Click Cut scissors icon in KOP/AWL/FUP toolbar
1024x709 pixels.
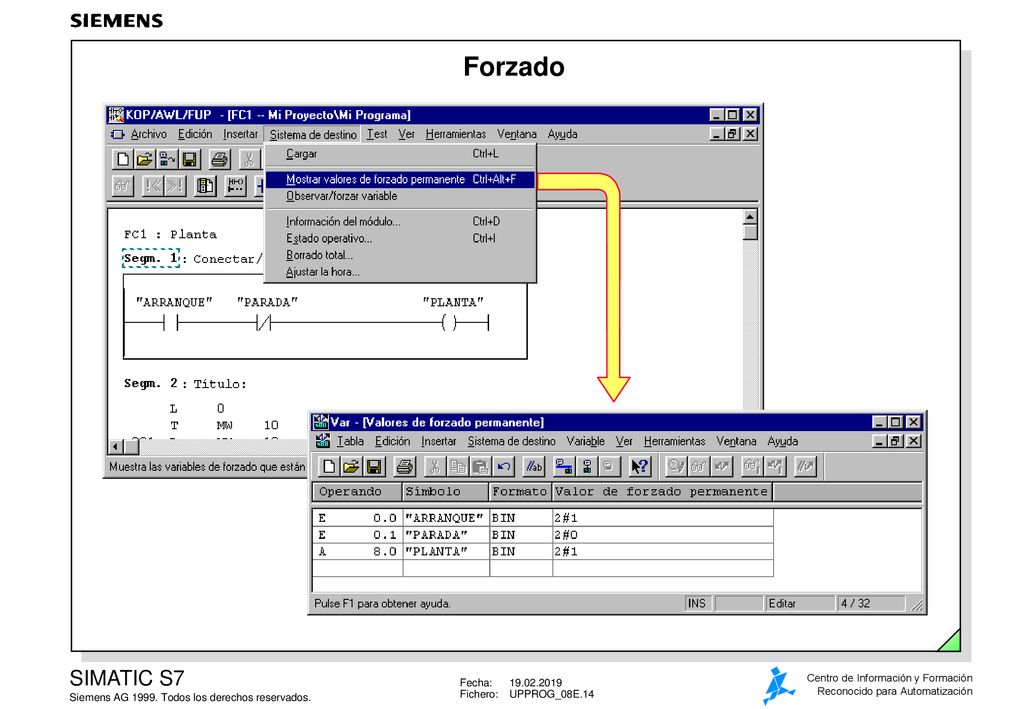(x=249, y=159)
